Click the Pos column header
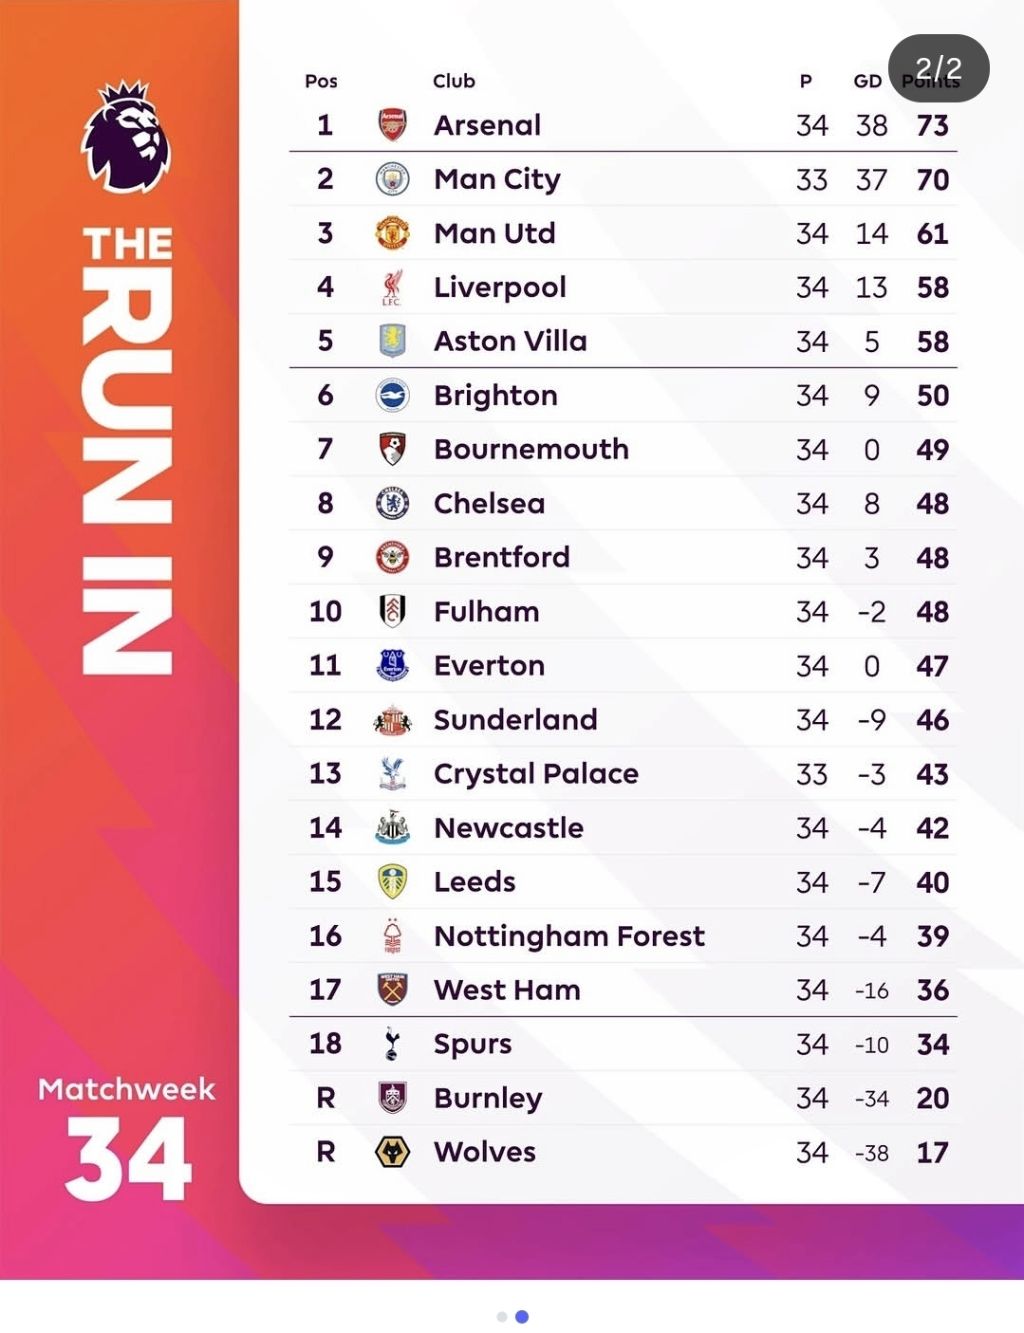Screen dimensions: 1024x1333 coord(321,81)
